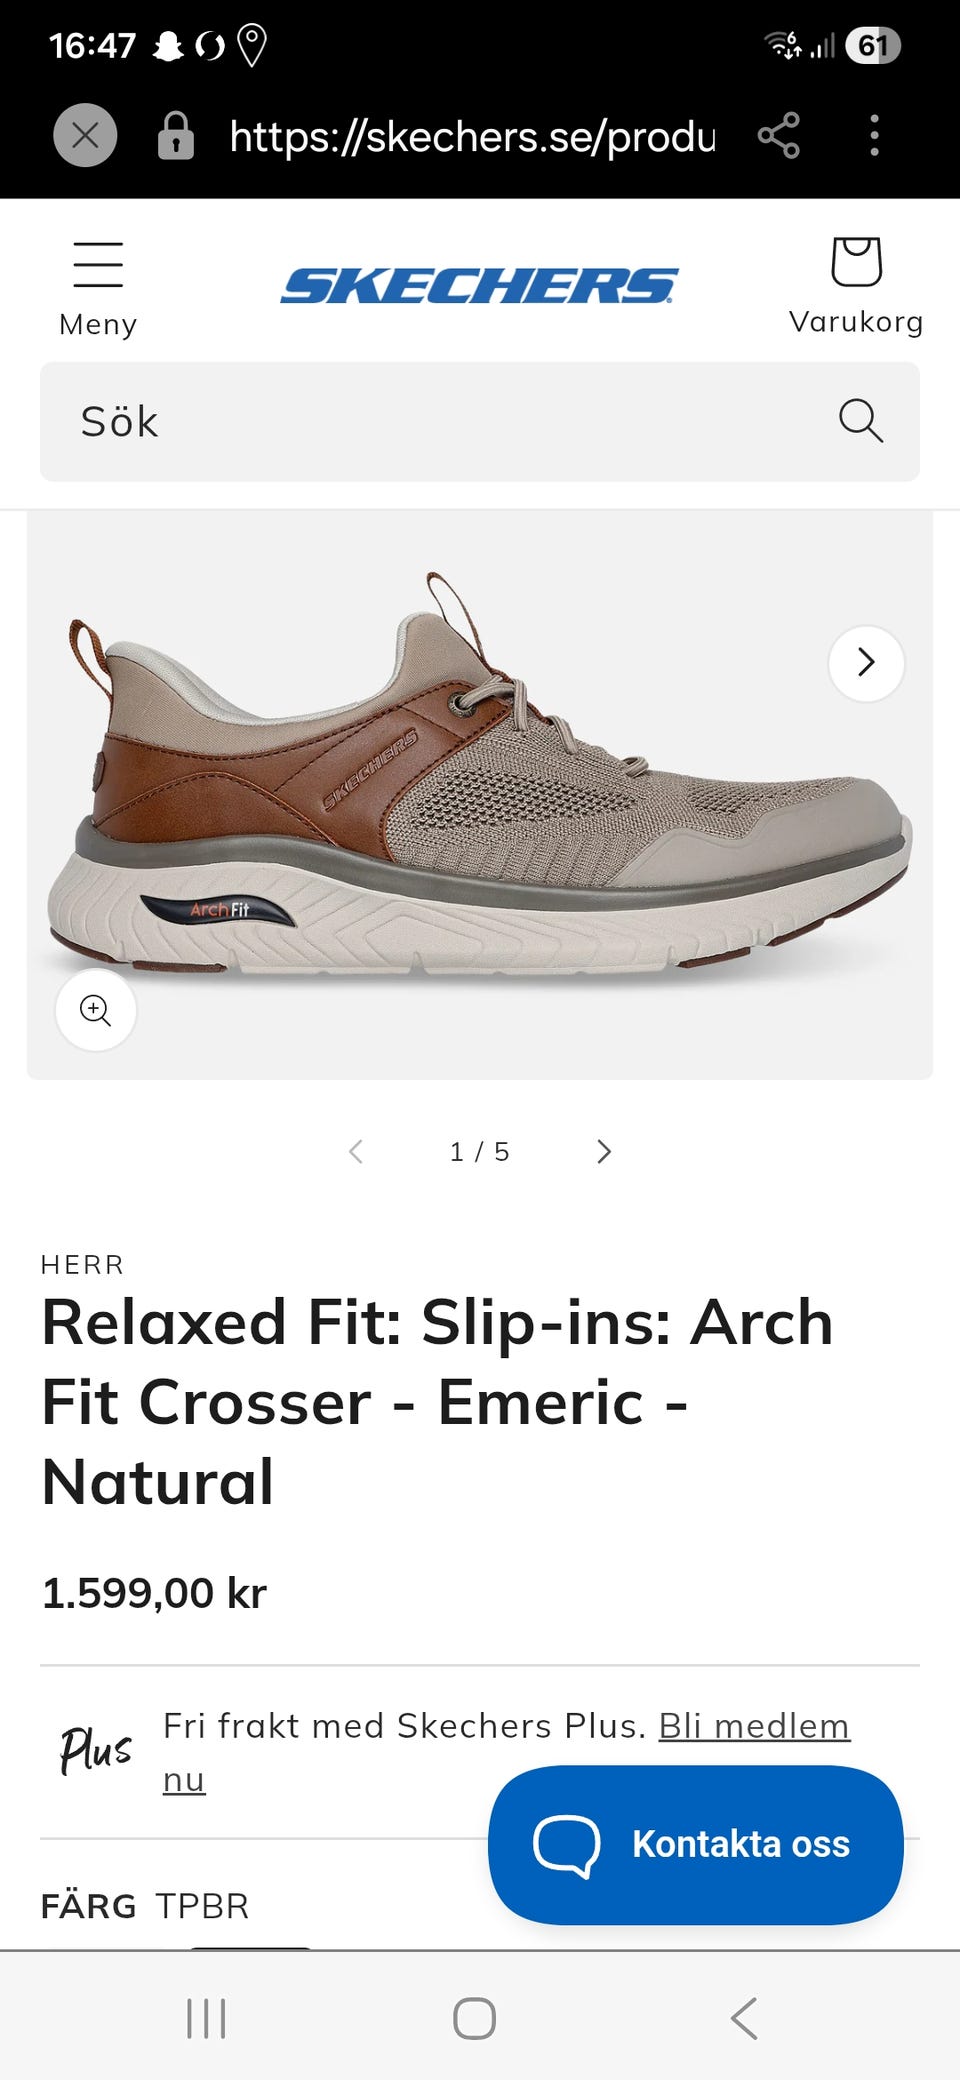Open the Kontakta oss chat button
The width and height of the screenshot is (960, 2080).
696,1844
